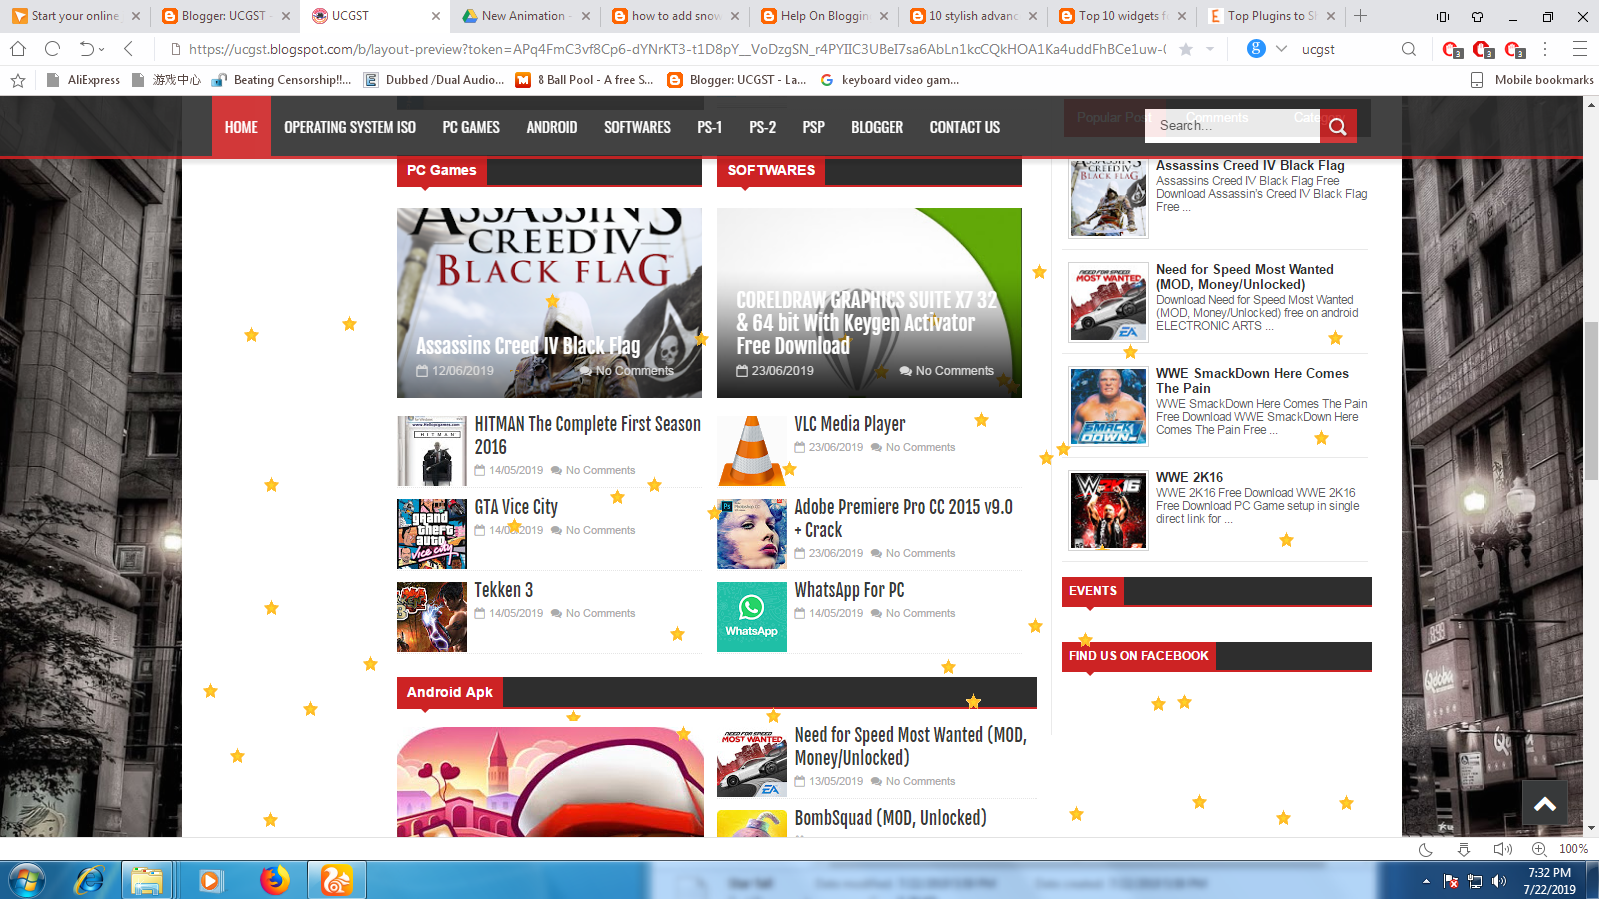Switch to how to add snow tab
The image size is (1599, 899).
point(675,16)
